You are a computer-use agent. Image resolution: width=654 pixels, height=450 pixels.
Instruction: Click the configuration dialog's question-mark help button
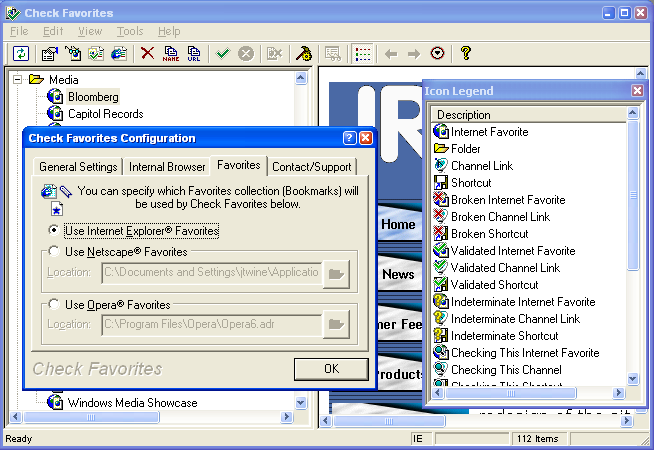coord(350,138)
